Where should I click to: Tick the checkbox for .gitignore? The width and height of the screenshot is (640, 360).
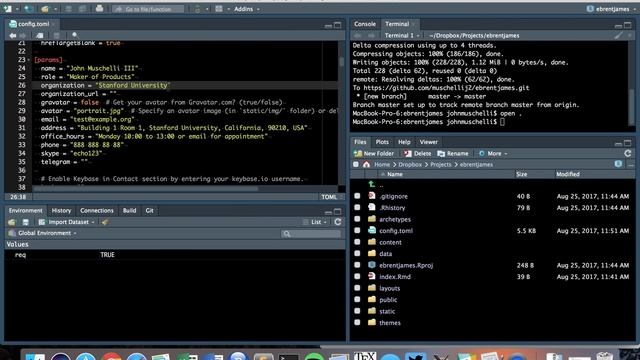tap(357, 196)
